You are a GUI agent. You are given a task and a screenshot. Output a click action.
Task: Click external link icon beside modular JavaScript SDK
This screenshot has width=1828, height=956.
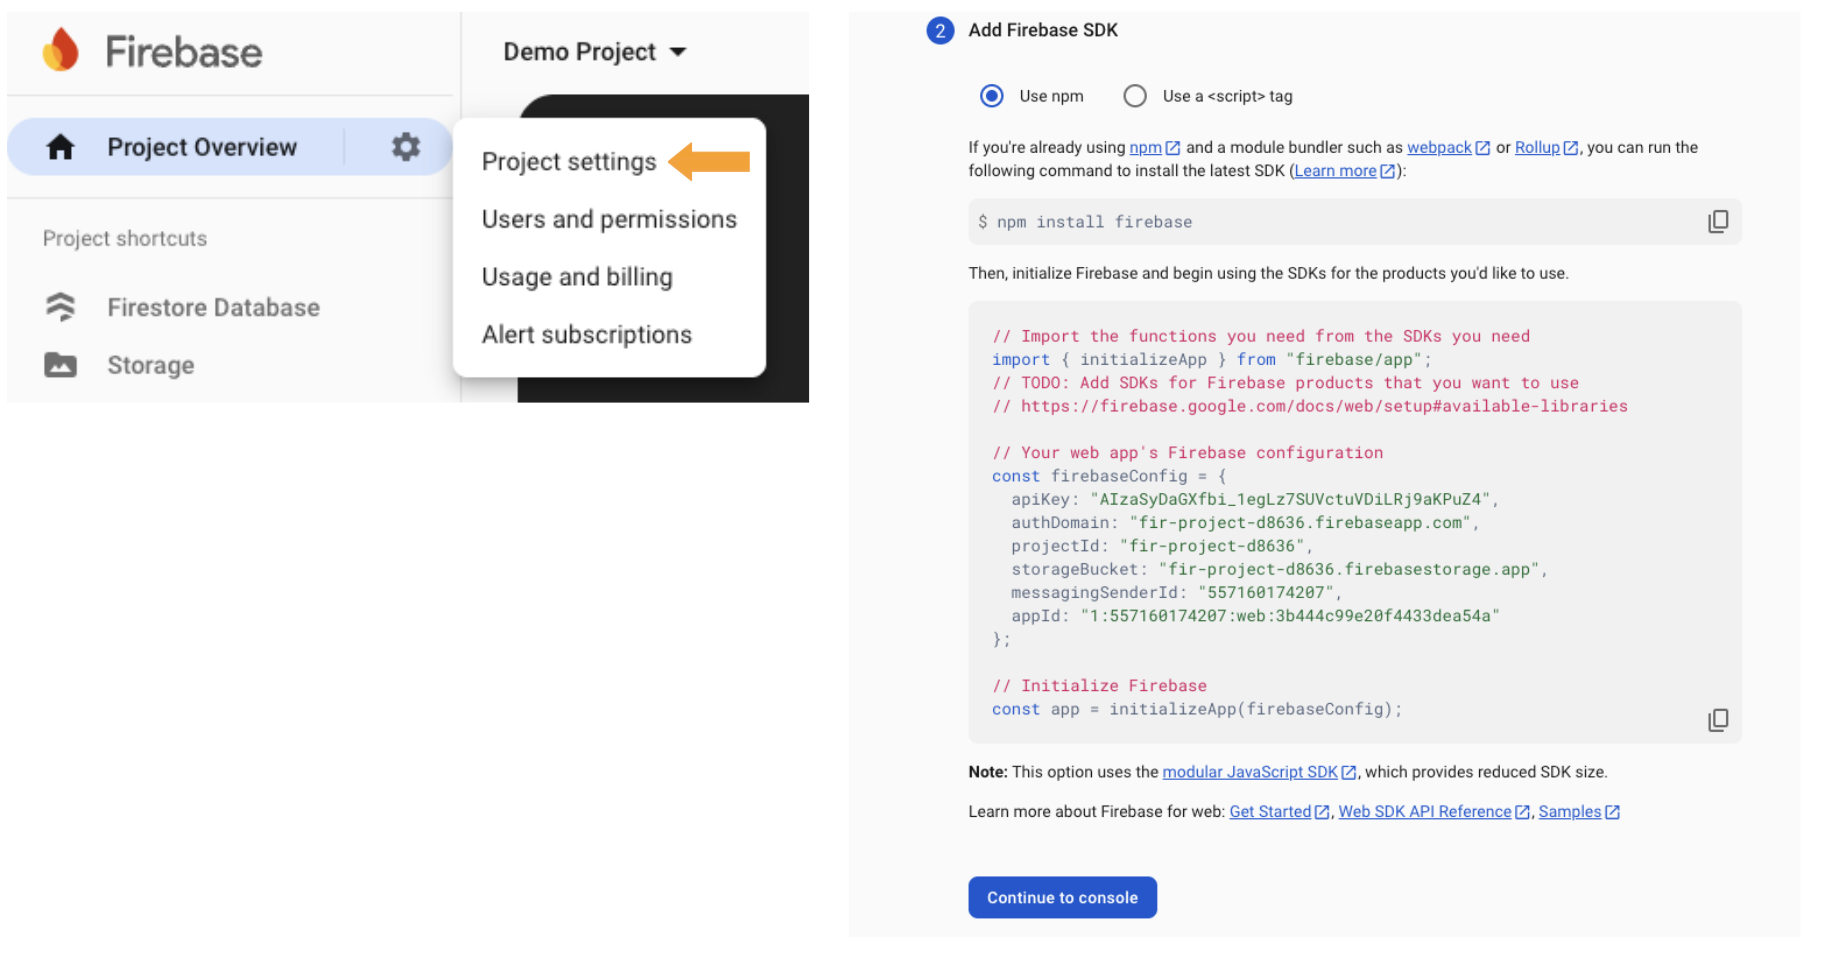pyautogui.click(x=1349, y=772)
